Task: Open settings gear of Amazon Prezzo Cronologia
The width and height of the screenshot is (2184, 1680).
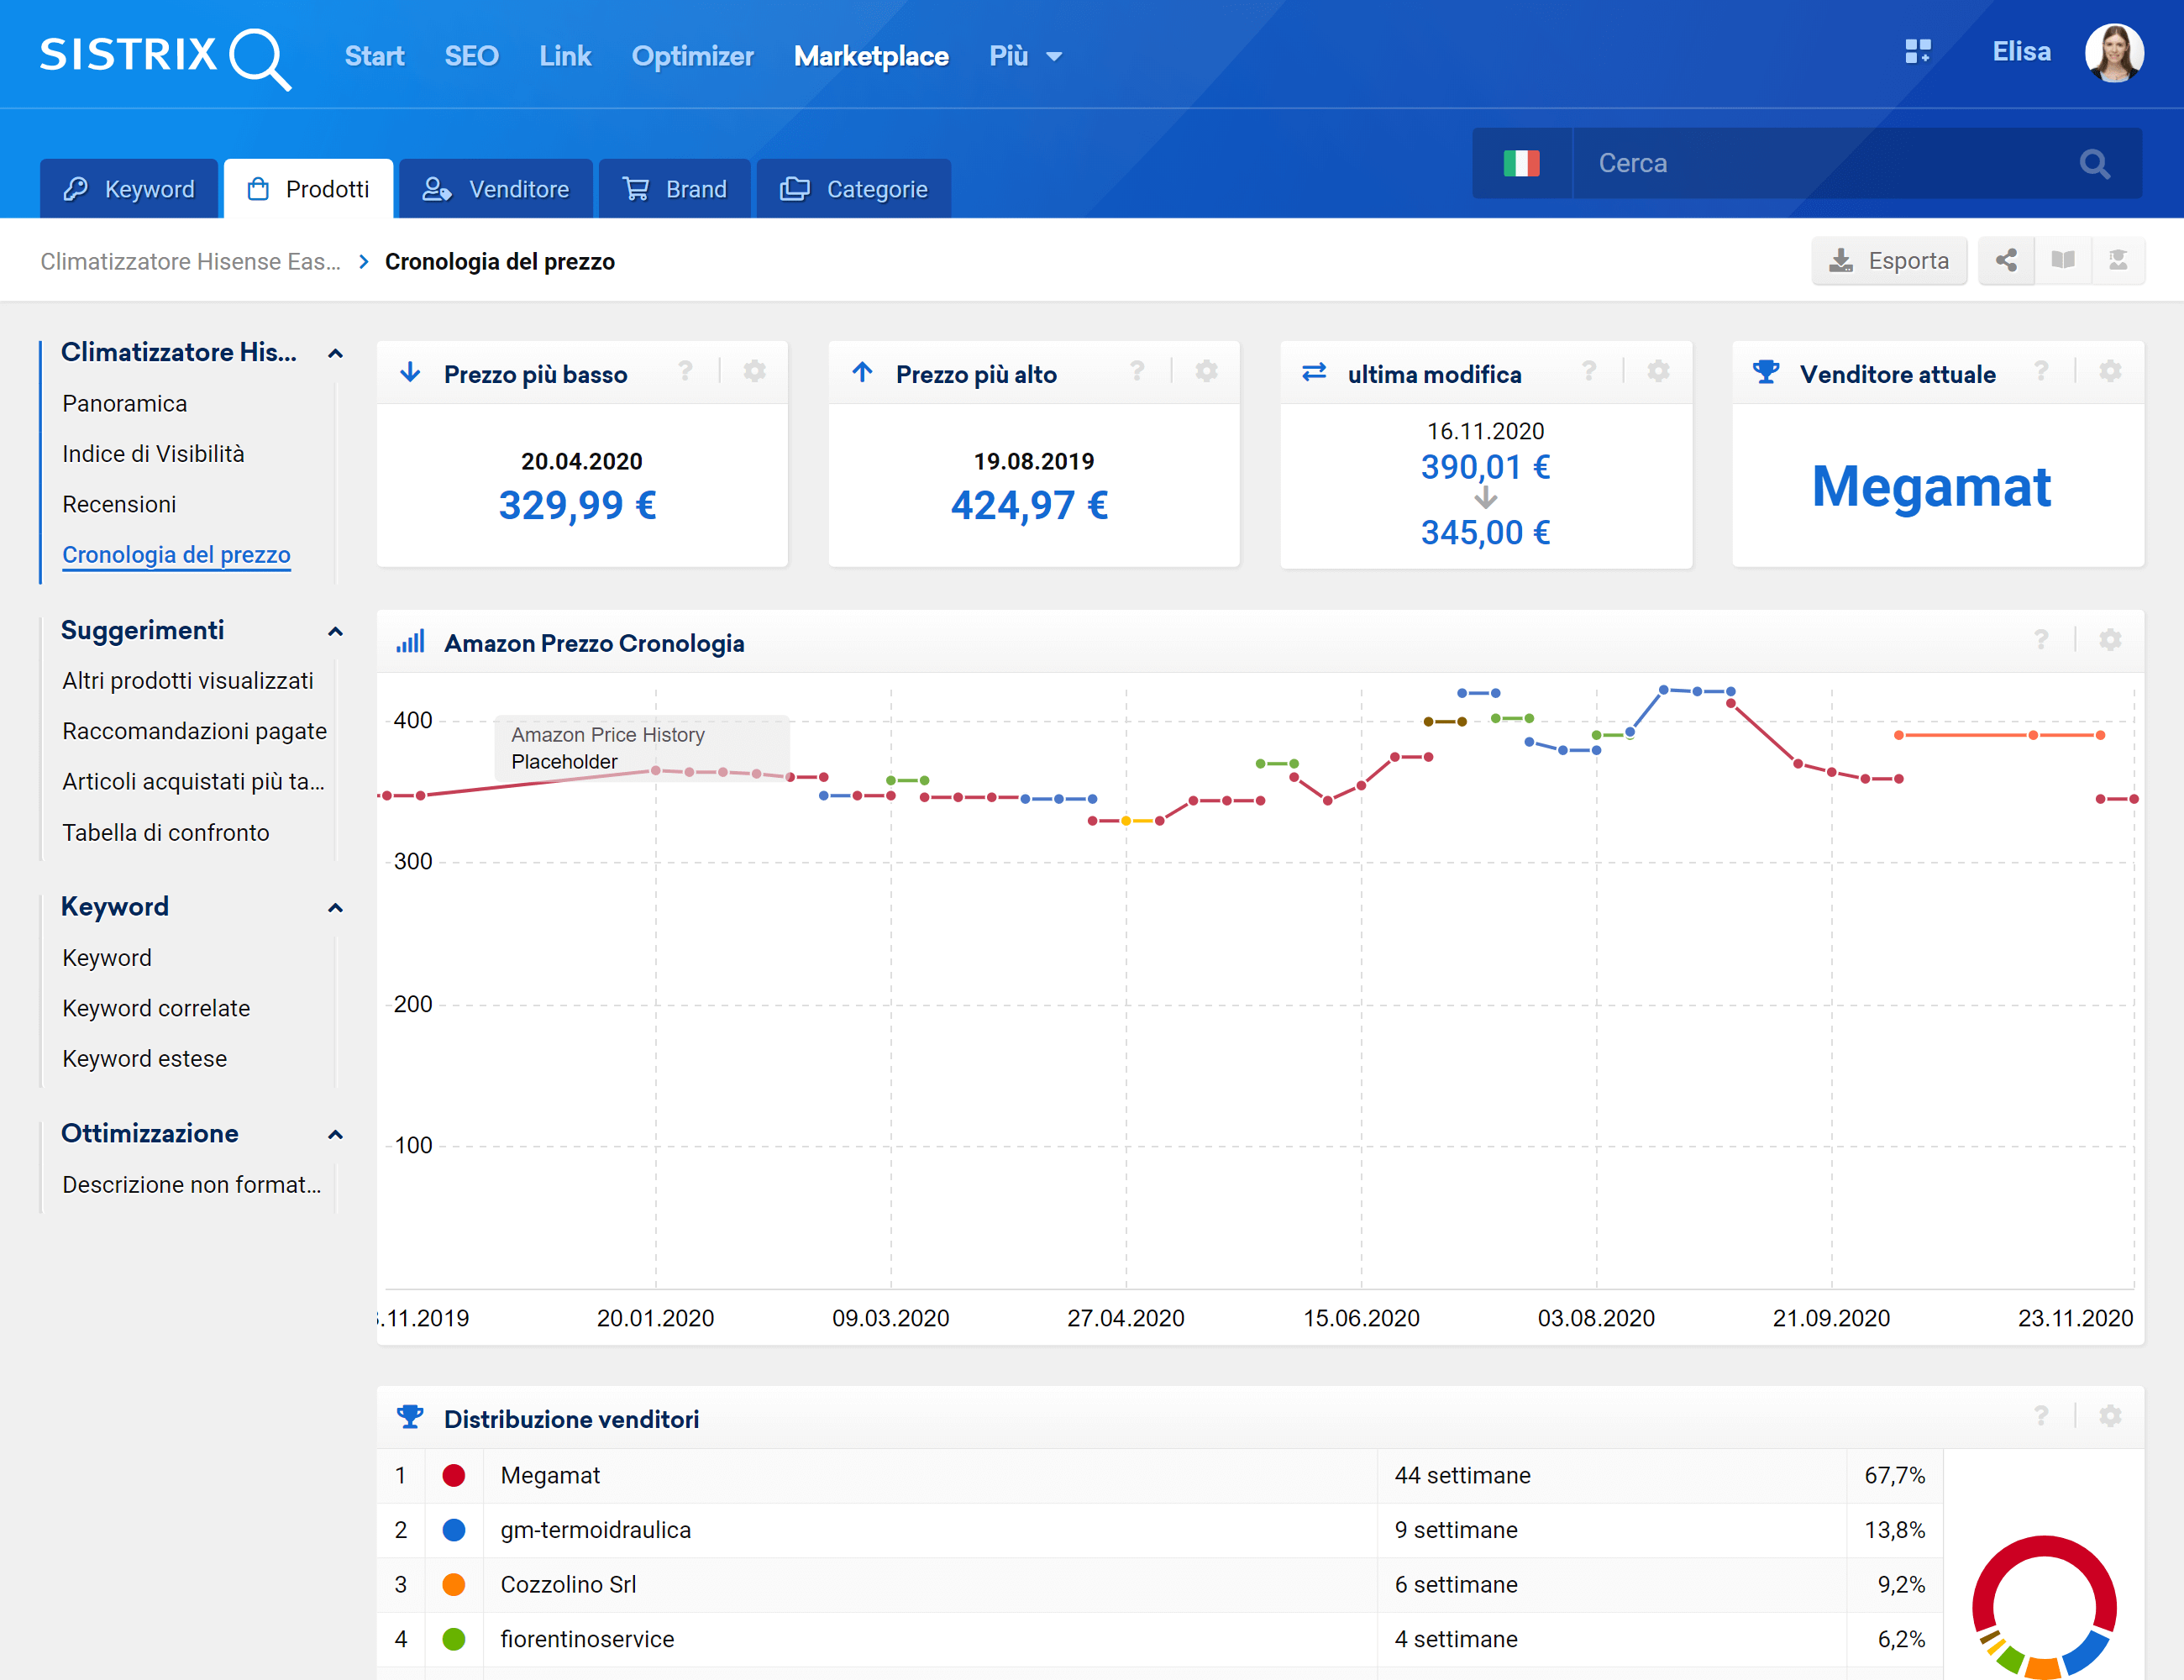Action: point(2110,640)
